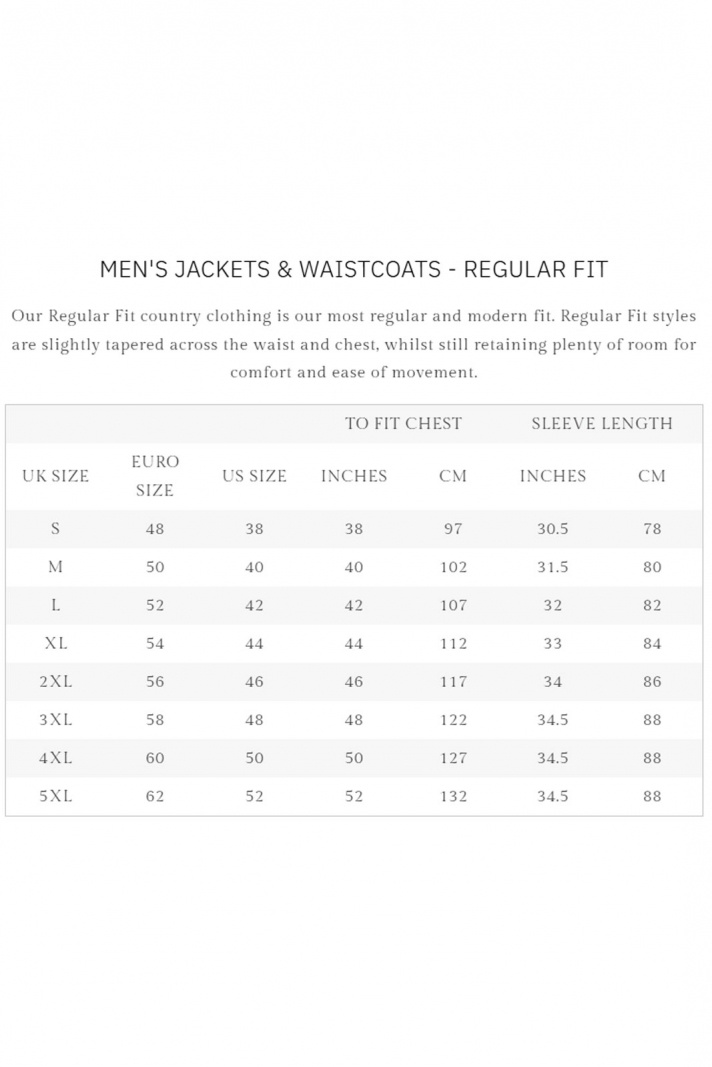Click Euro size 54 cell
The image size is (712, 1067).
click(155, 643)
